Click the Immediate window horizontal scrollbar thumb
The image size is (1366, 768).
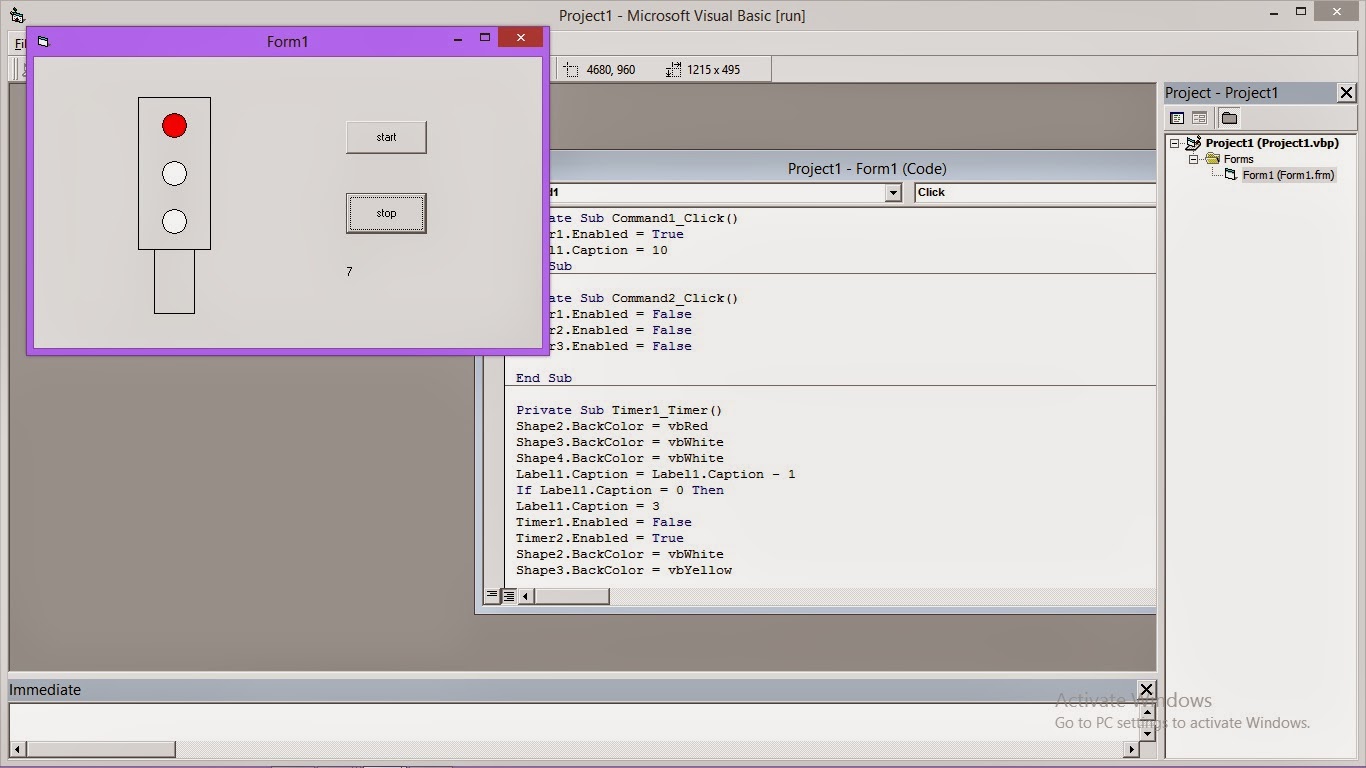[100, 749]
